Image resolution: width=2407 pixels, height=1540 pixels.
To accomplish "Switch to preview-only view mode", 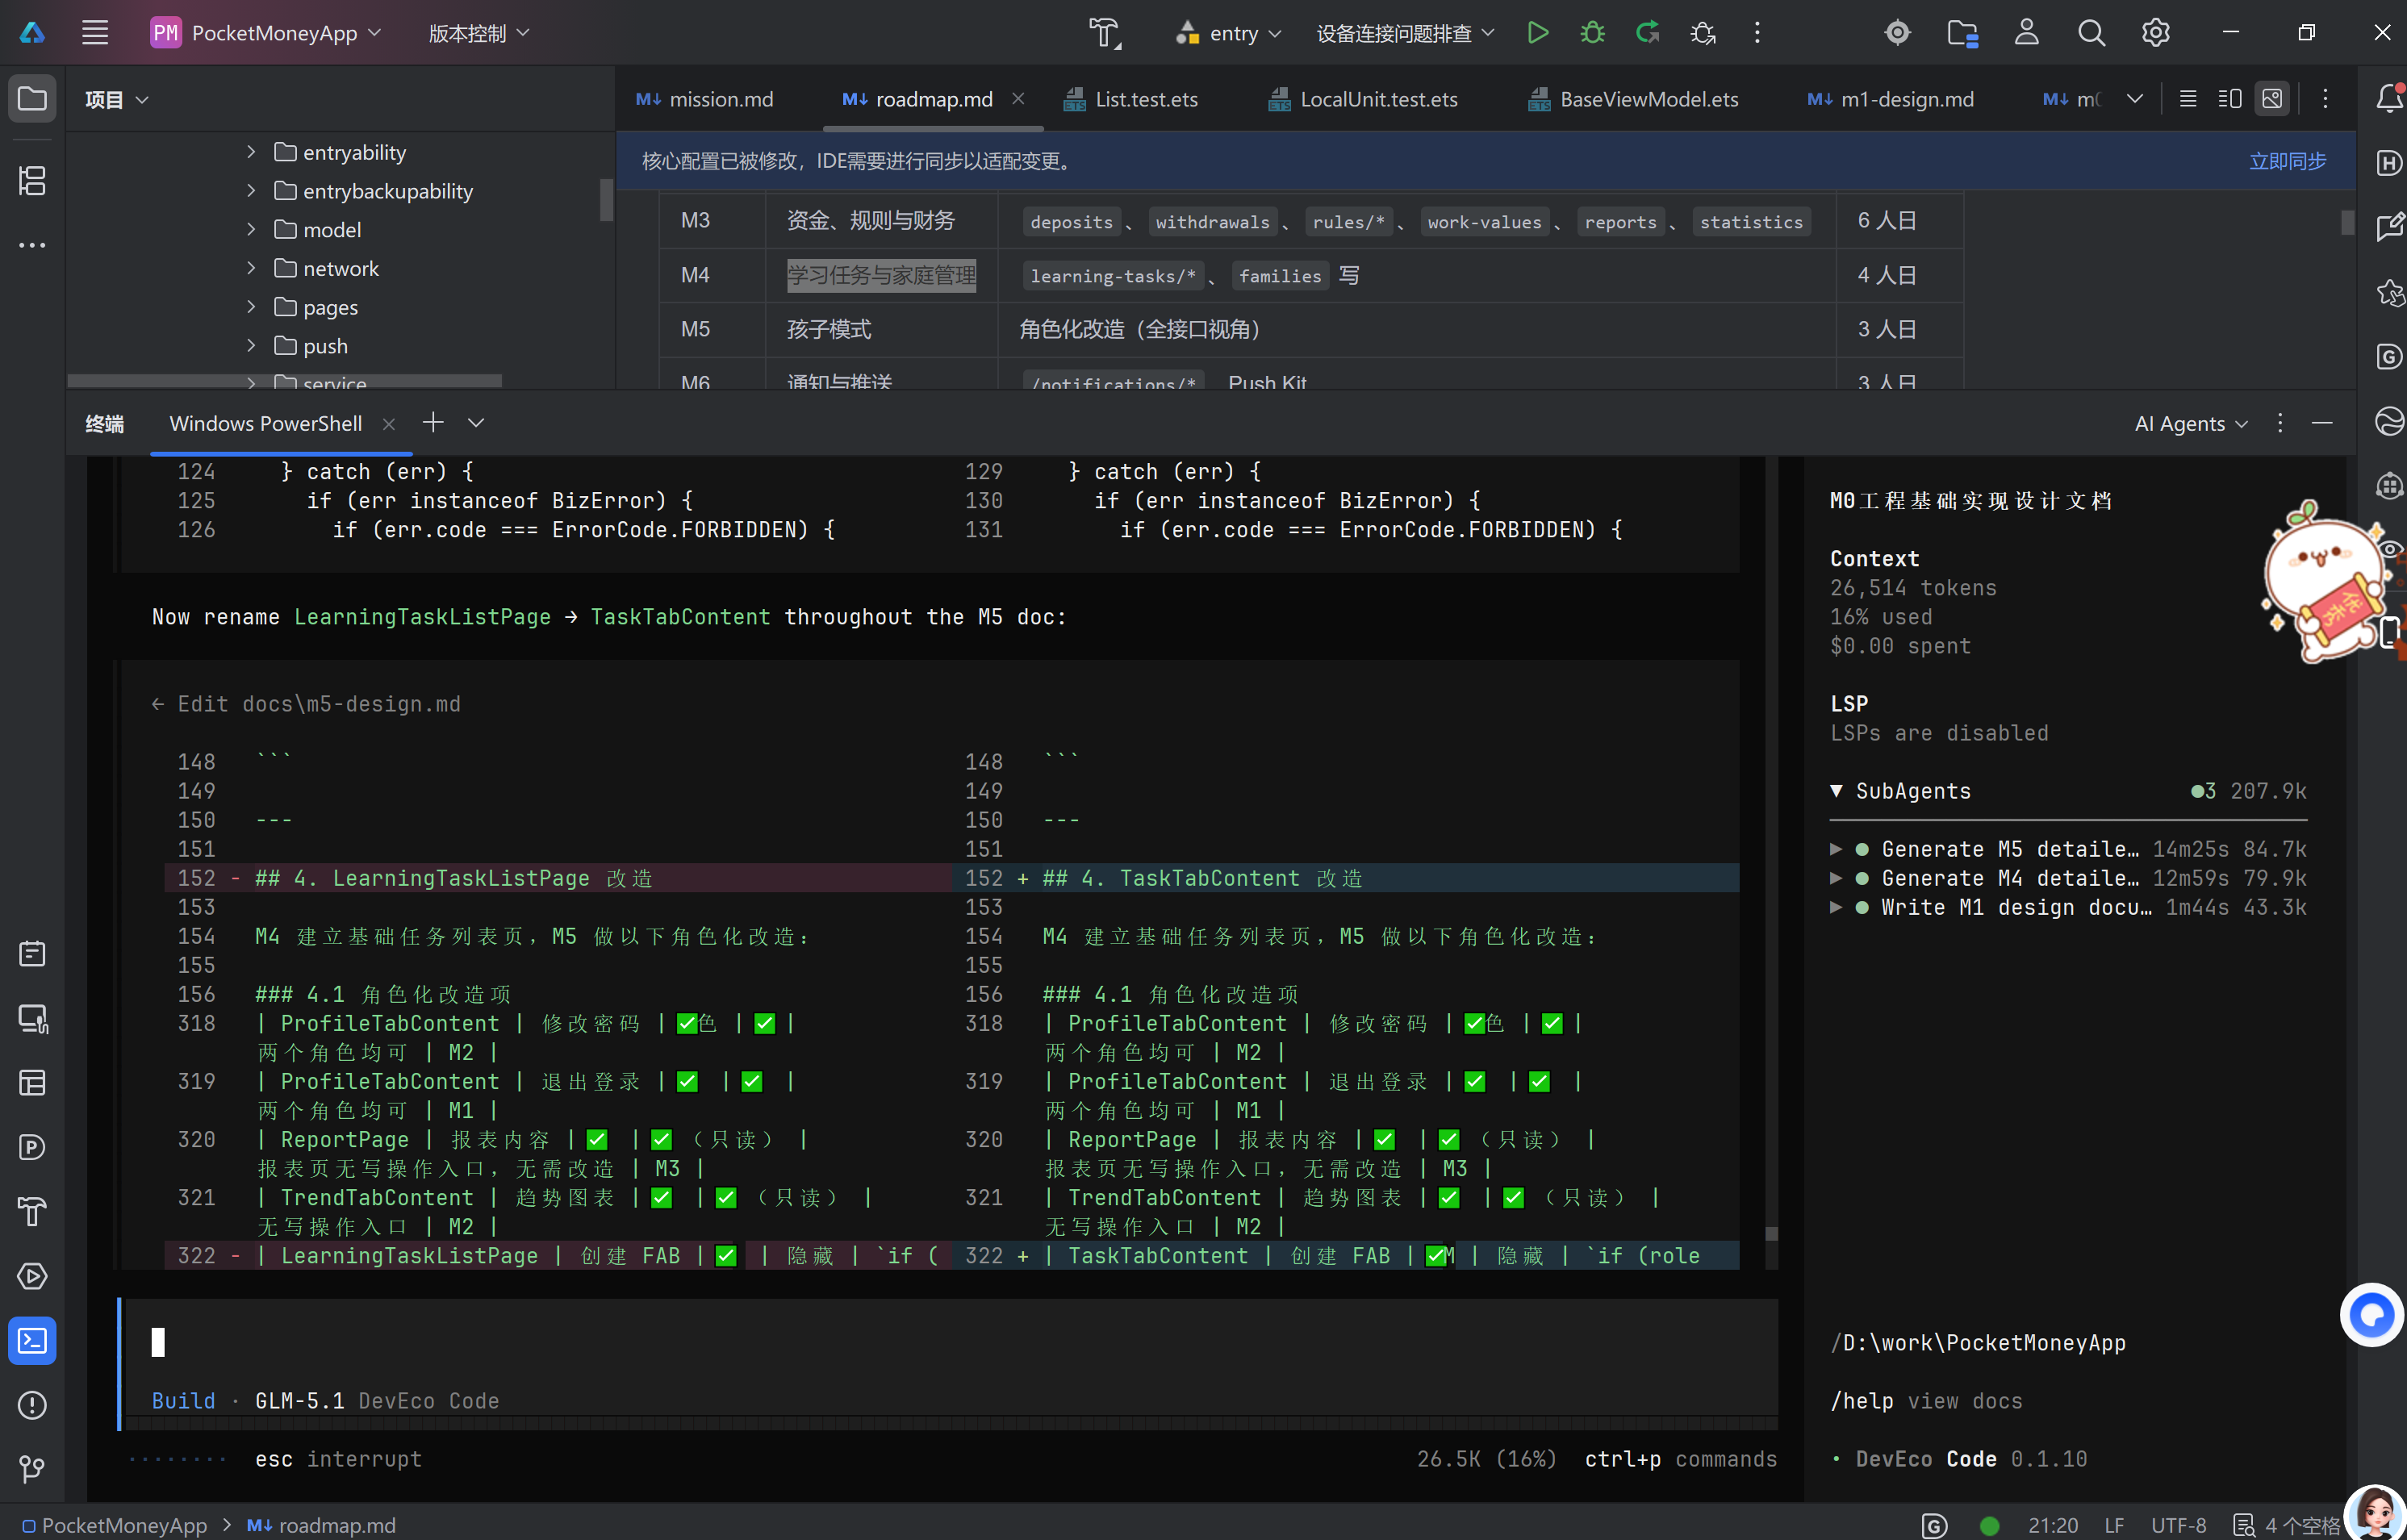I will [2272, 99].
